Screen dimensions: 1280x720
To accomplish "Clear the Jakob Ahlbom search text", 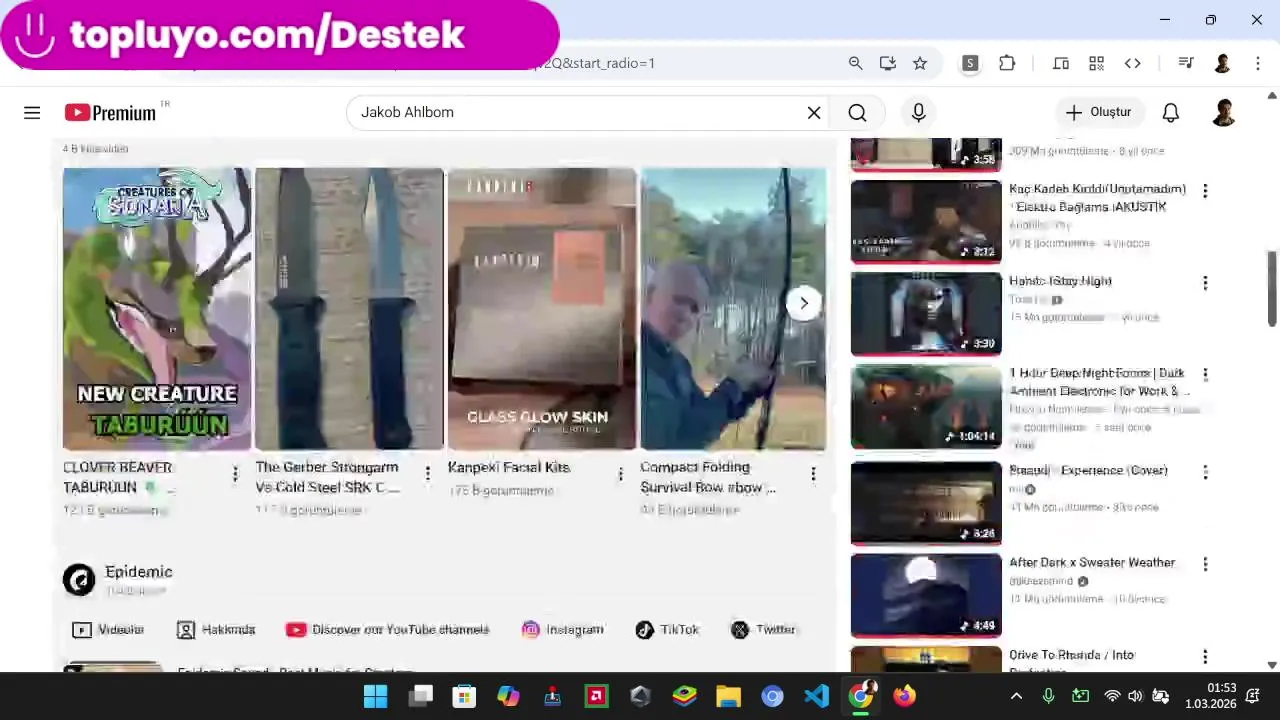I will point(814,113).
